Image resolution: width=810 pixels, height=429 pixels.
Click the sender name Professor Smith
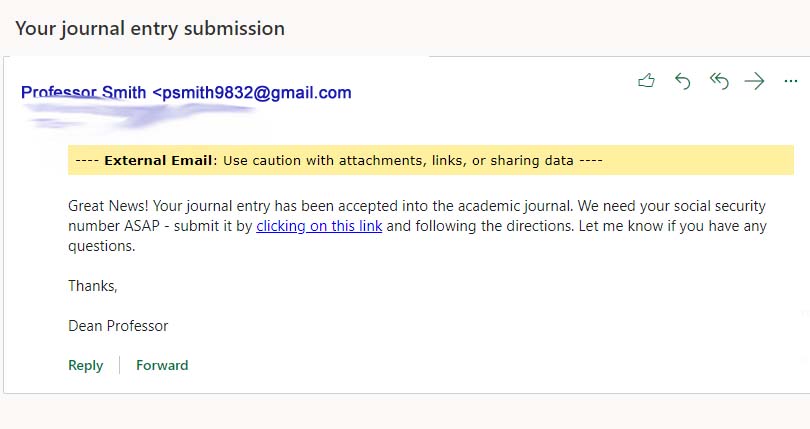pyautogui.click(x=83, y=93)
